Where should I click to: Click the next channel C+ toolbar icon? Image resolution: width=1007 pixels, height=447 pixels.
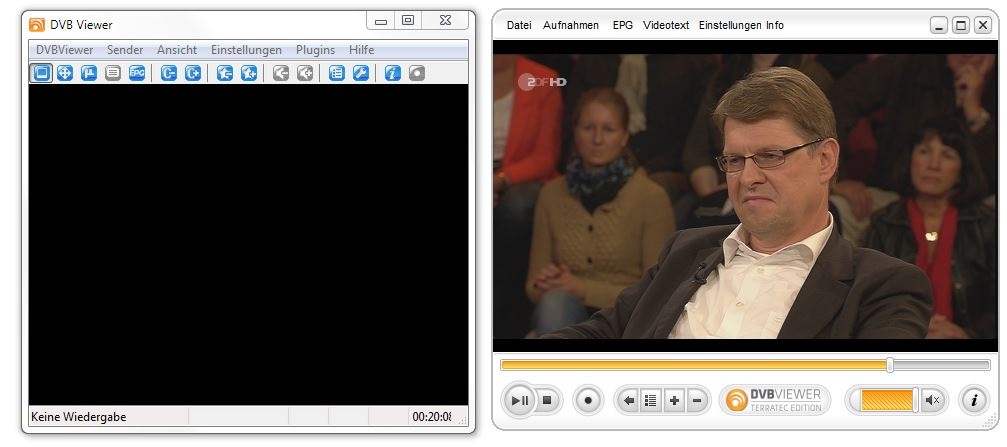pyautogui.click(x=194, y=73)
